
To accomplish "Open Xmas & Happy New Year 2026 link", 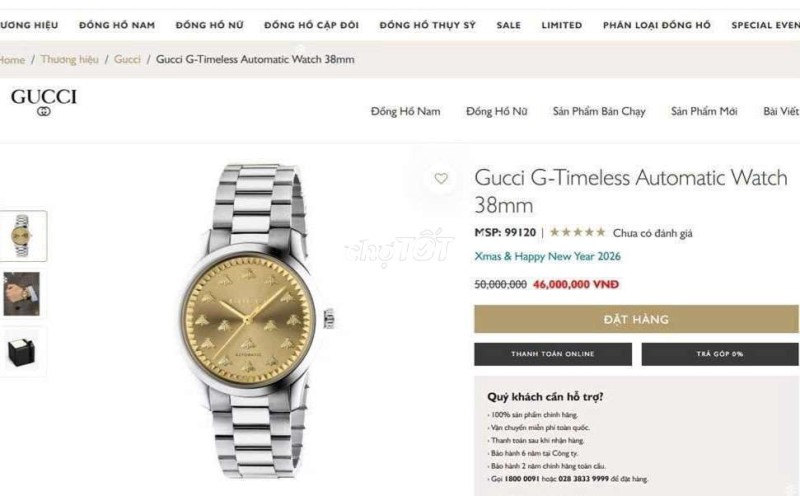I will 547,256.
